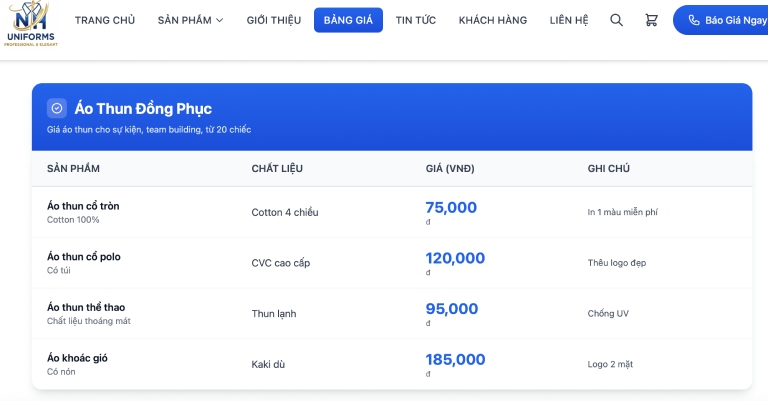Viewport: 768px width, 401px height.
Task: Open the Tin Tức menu item
Action: 416,20
